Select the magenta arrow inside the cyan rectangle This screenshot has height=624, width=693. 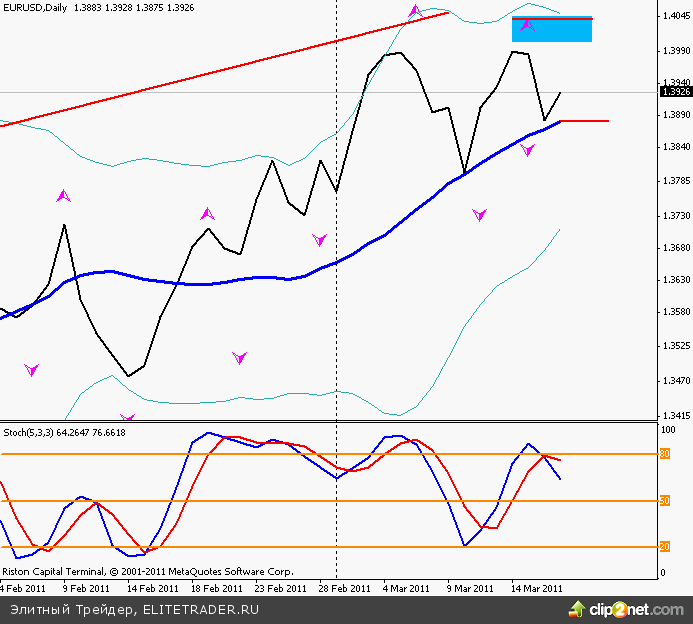point(528,25)
